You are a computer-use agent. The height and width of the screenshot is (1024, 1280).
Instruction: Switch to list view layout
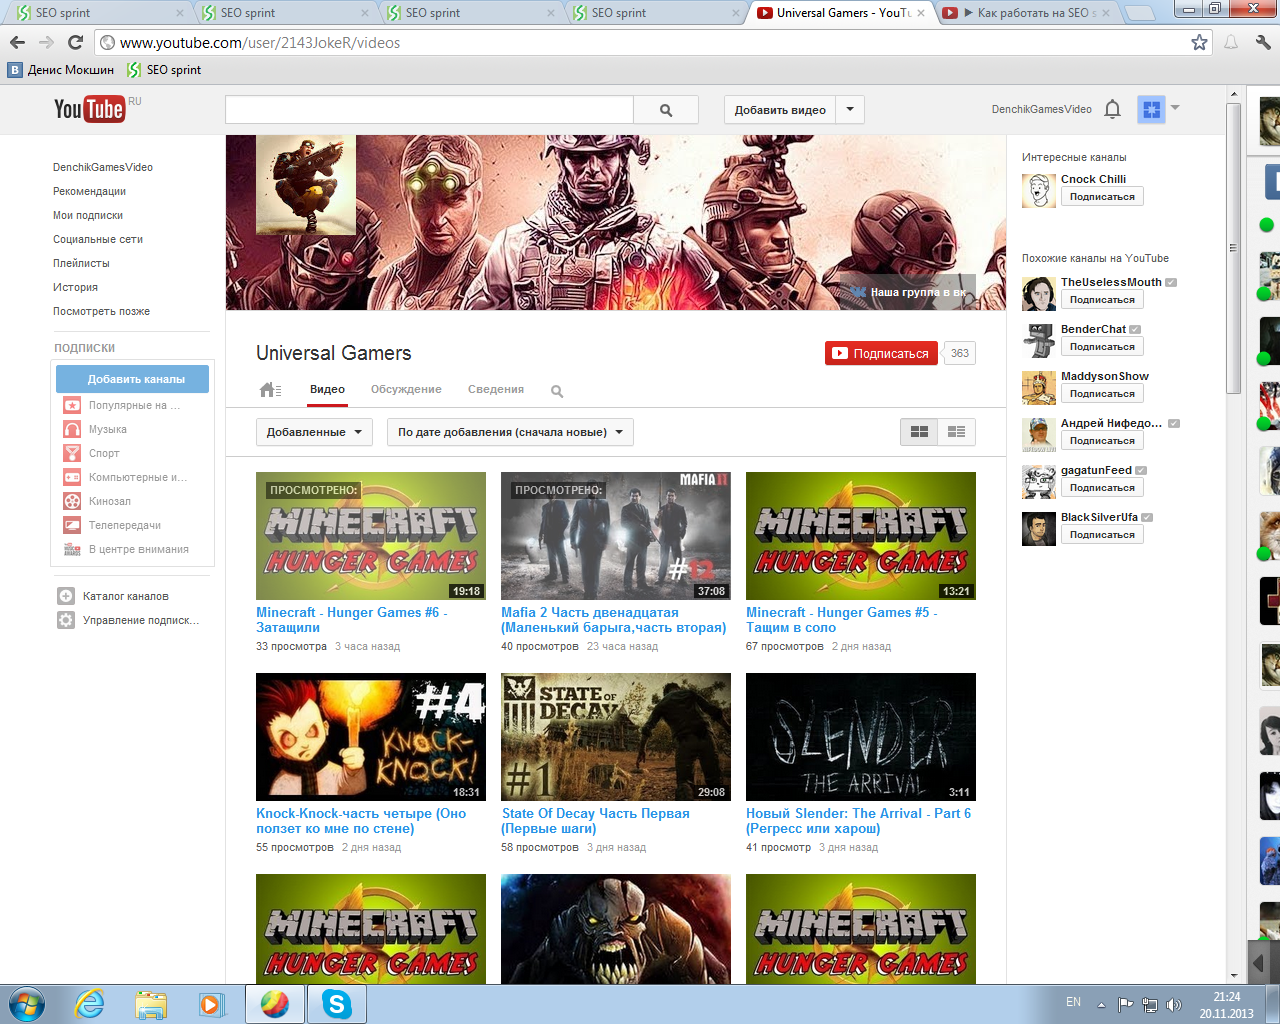tap(957, 432)
